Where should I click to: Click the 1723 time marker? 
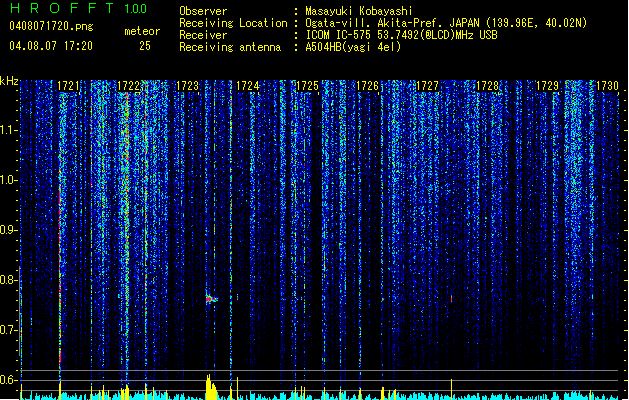click(187, 86)
